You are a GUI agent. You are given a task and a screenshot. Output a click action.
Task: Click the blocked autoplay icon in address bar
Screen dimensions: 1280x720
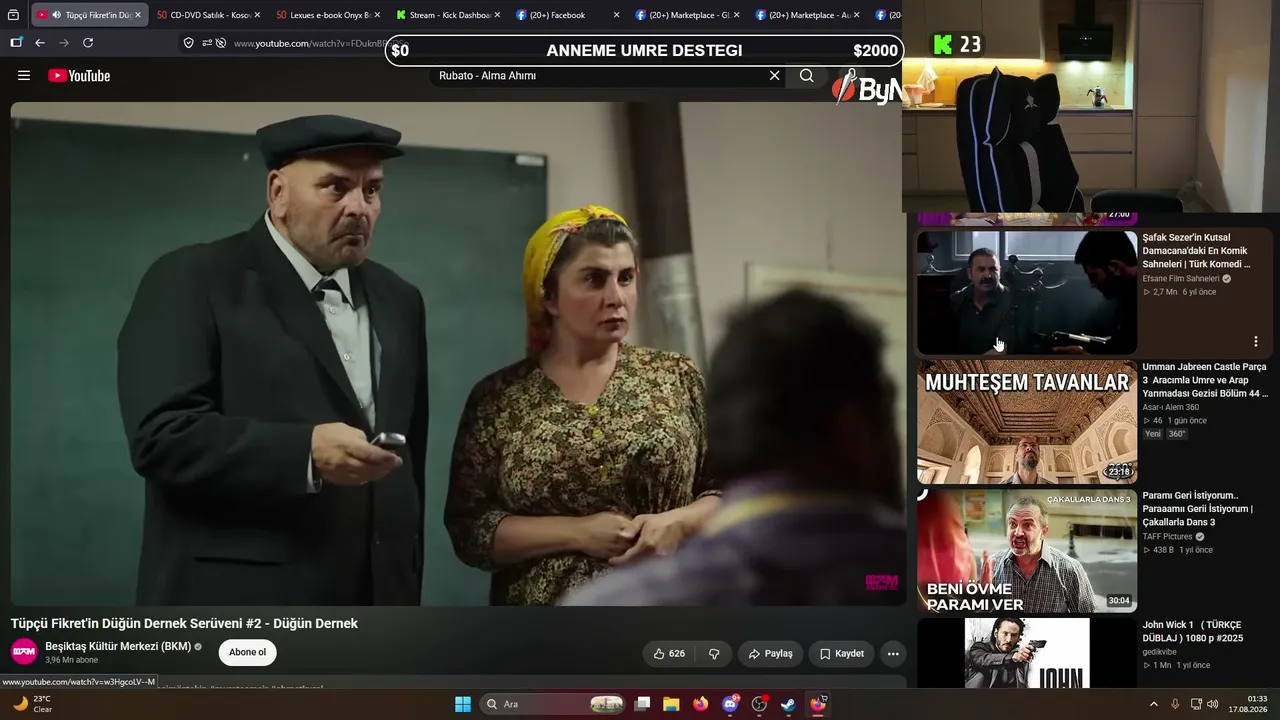point(221,43)
